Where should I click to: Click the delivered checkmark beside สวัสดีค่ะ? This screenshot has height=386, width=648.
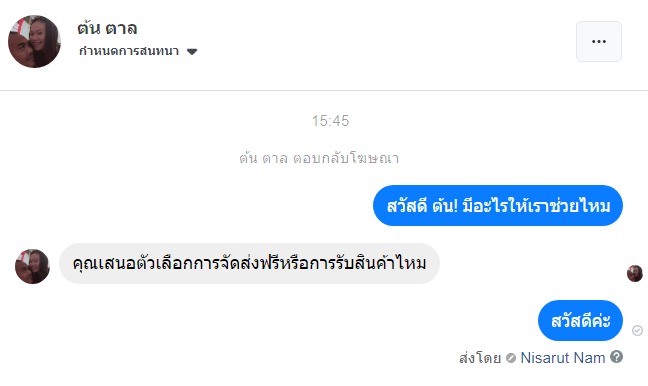point(637,330)
